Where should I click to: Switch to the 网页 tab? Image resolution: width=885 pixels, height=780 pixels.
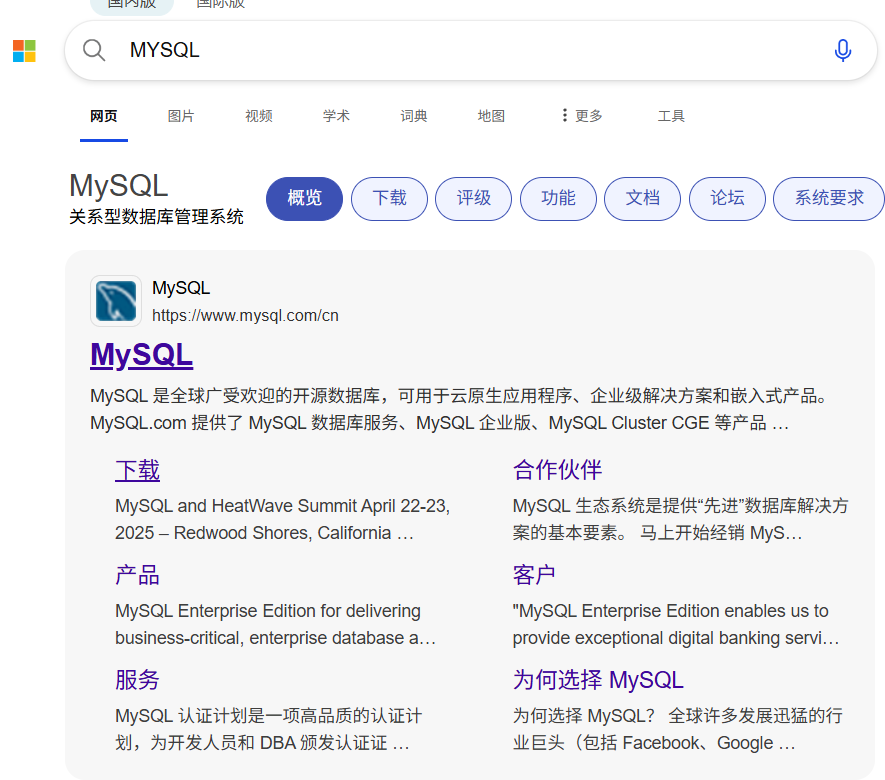point(104,116)
